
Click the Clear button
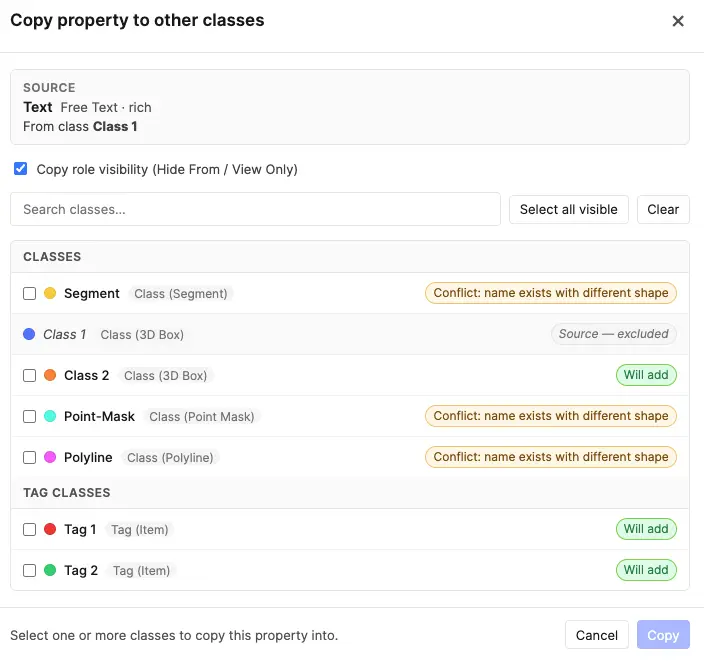pyautogui.click(x=663, y=209)
